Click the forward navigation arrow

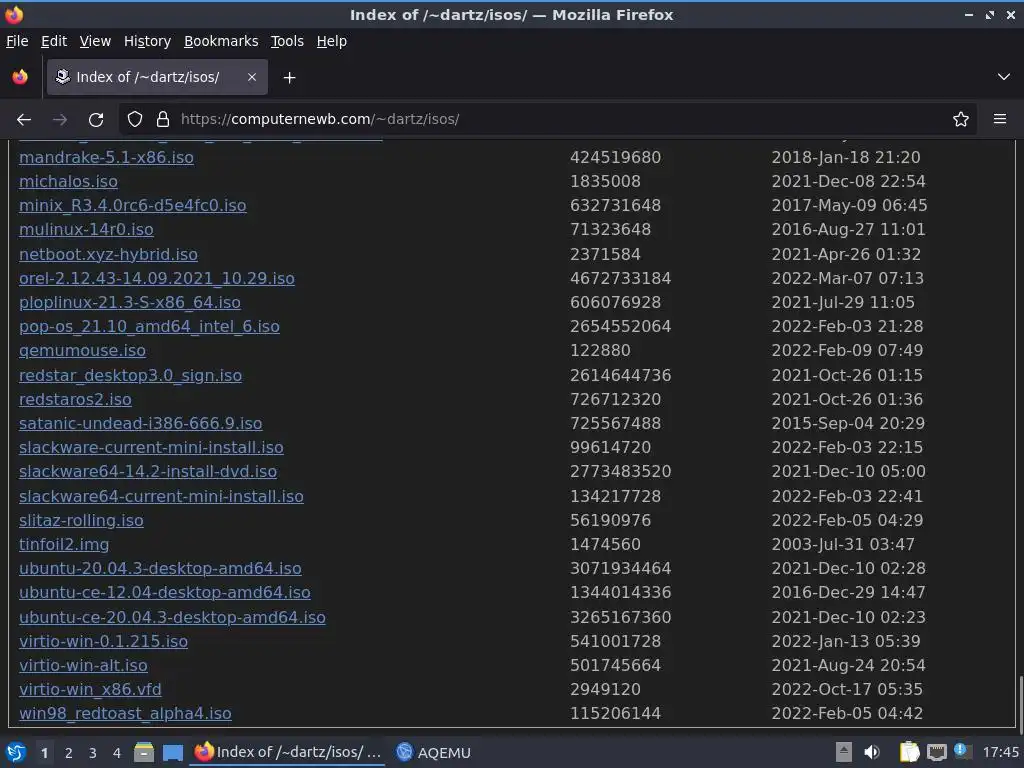click(x=60, y=120)
